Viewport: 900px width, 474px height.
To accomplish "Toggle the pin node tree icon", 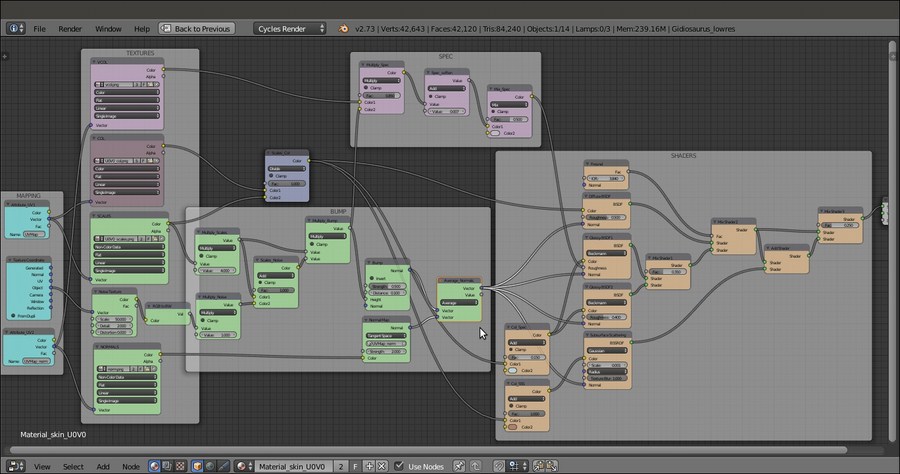I will pos(459,466).
